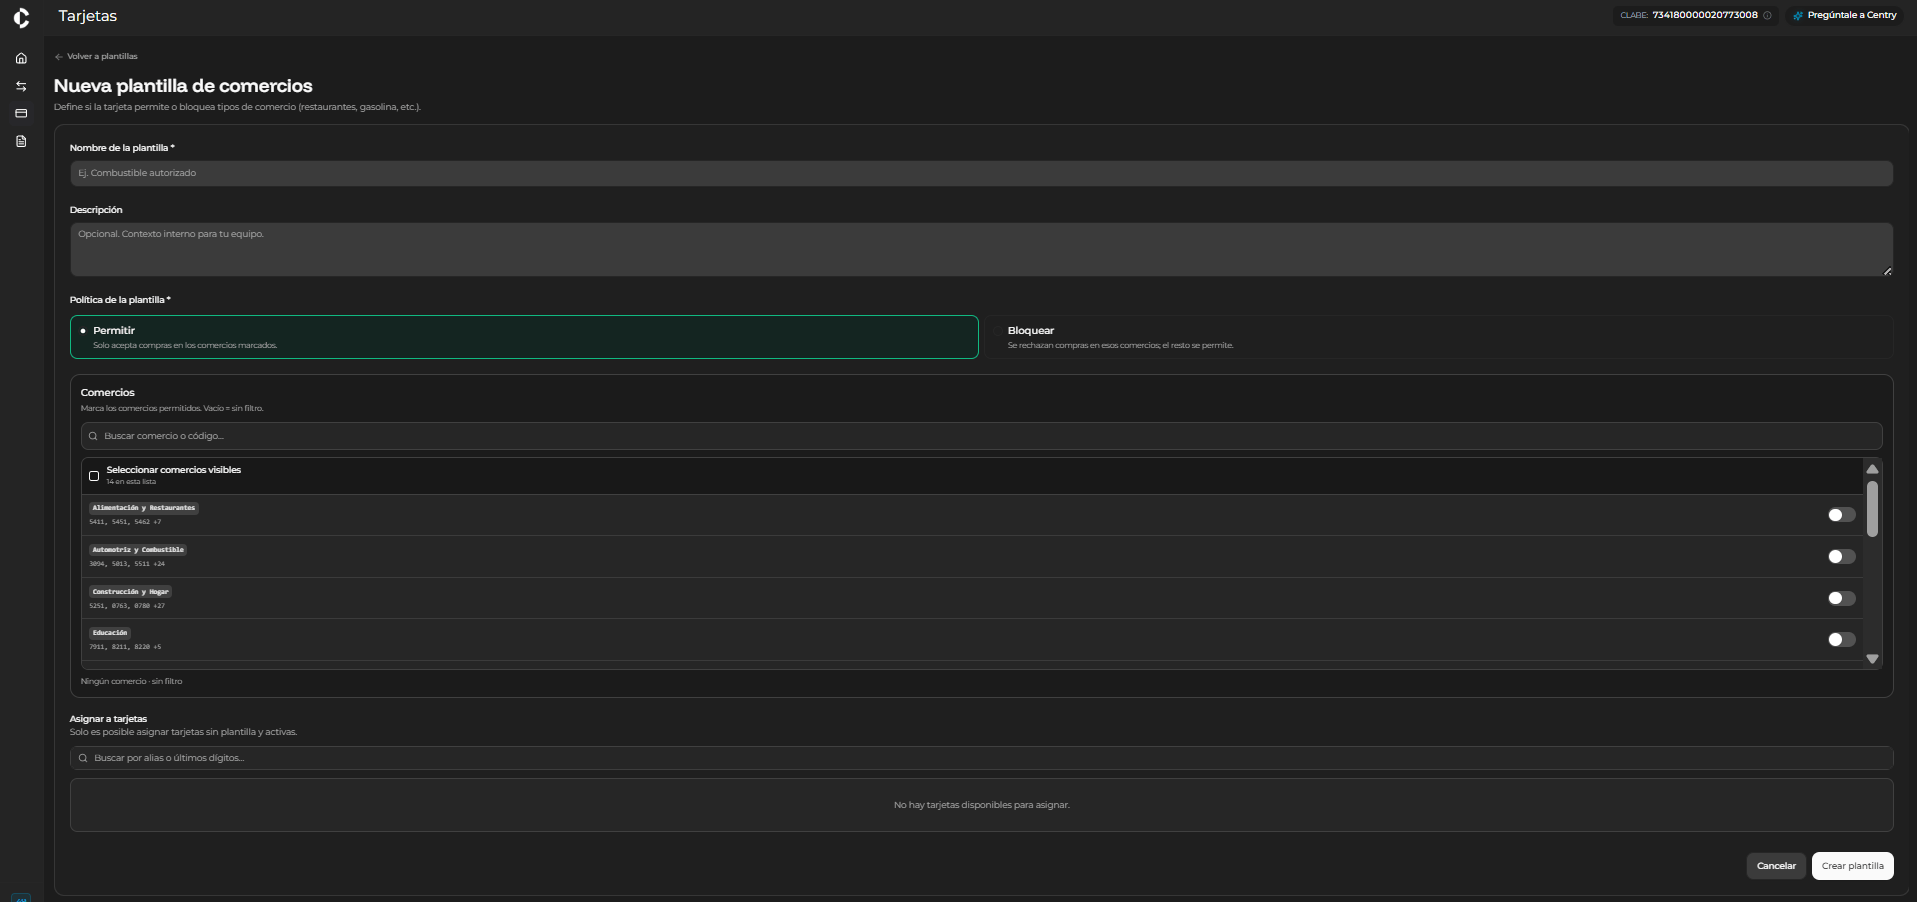
Task: Focus the Buscar comercio o código search box
Action: click(x=981, y=436)
